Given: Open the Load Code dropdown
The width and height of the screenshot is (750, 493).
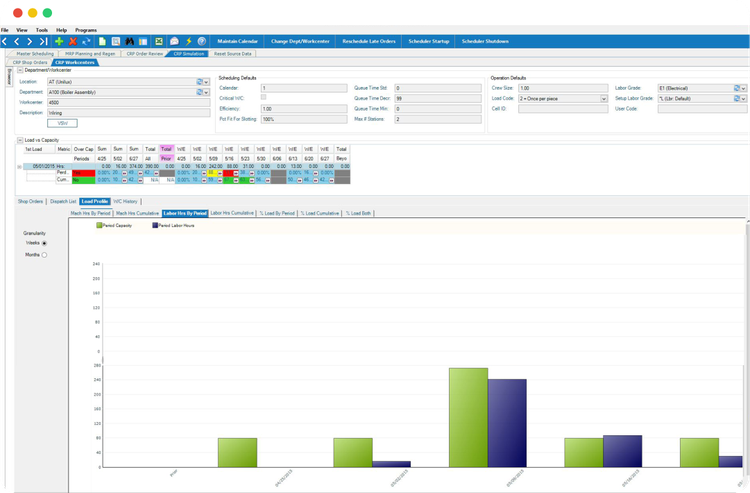Looking at the screenshot, I should click(x=604, y=99).
